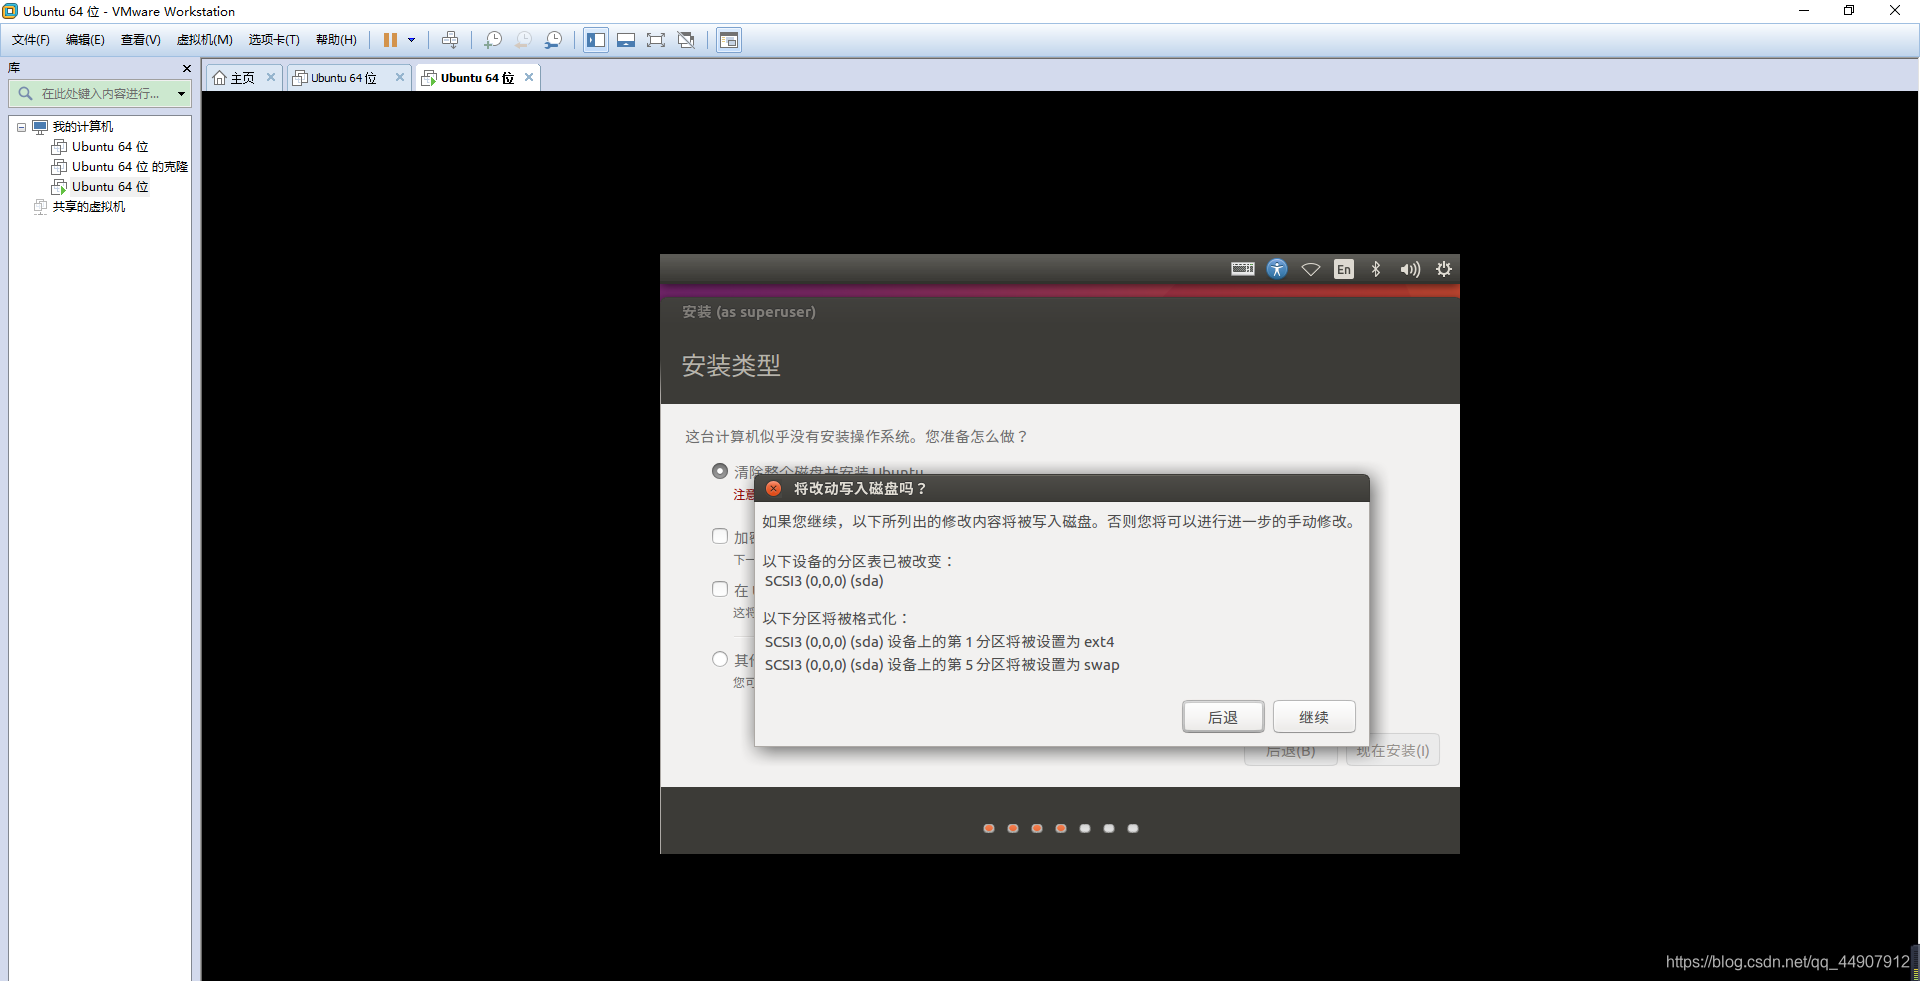Screen dimensions: 1920x981
Task: Open the 编辑(E) menu
Action: point(85,40)
